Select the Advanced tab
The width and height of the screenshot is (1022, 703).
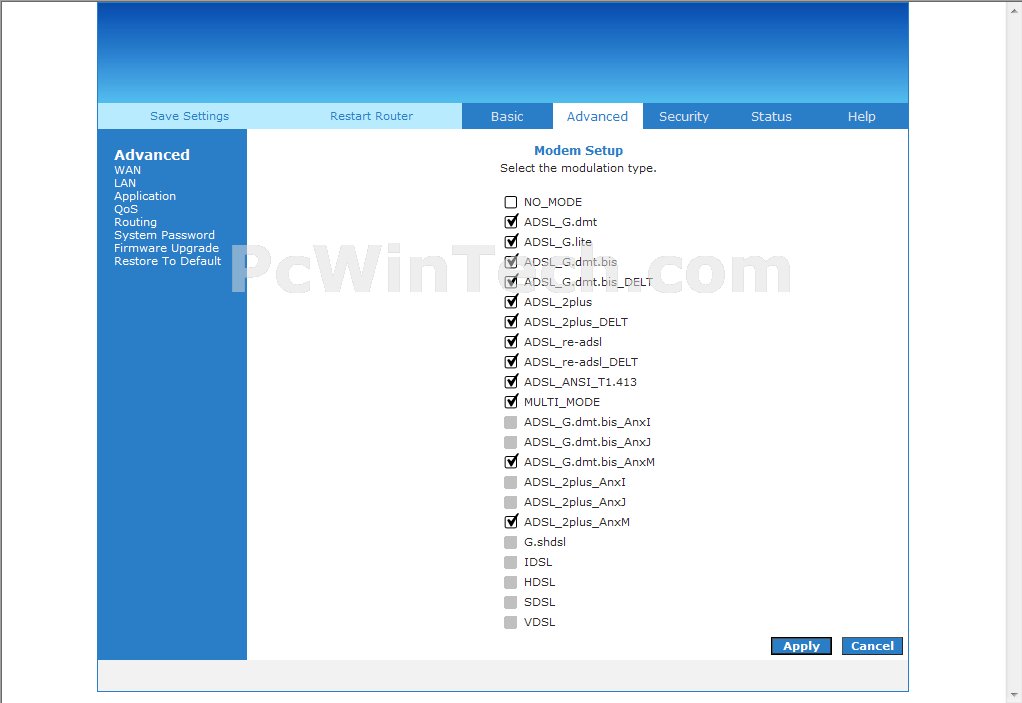597,116
